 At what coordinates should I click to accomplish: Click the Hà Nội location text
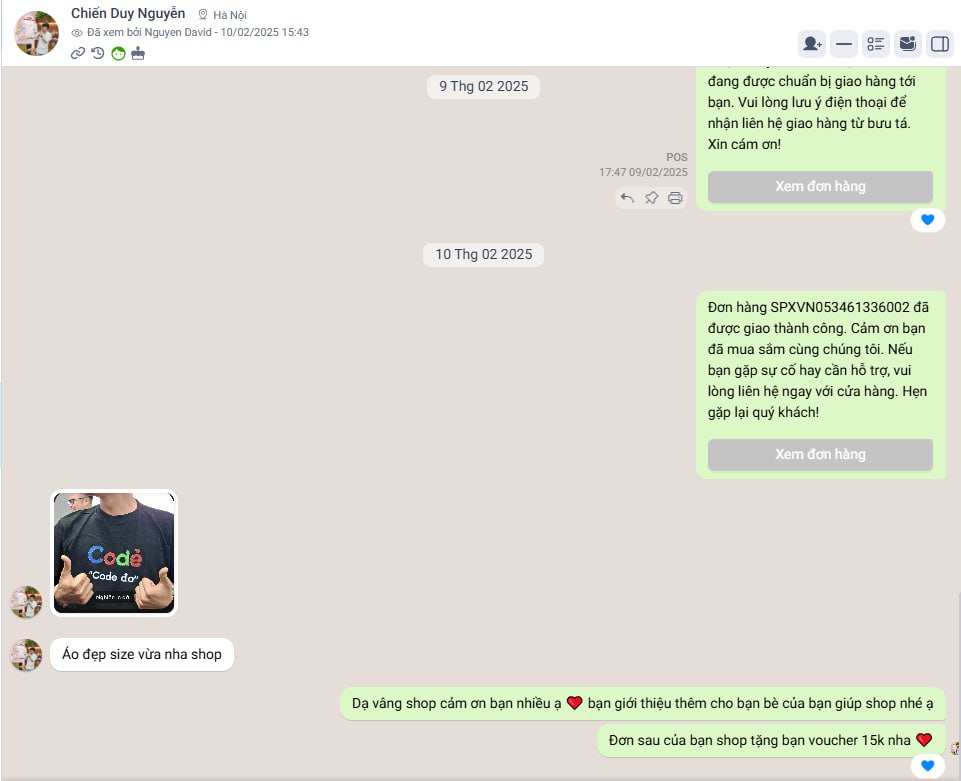coord(230,15)
